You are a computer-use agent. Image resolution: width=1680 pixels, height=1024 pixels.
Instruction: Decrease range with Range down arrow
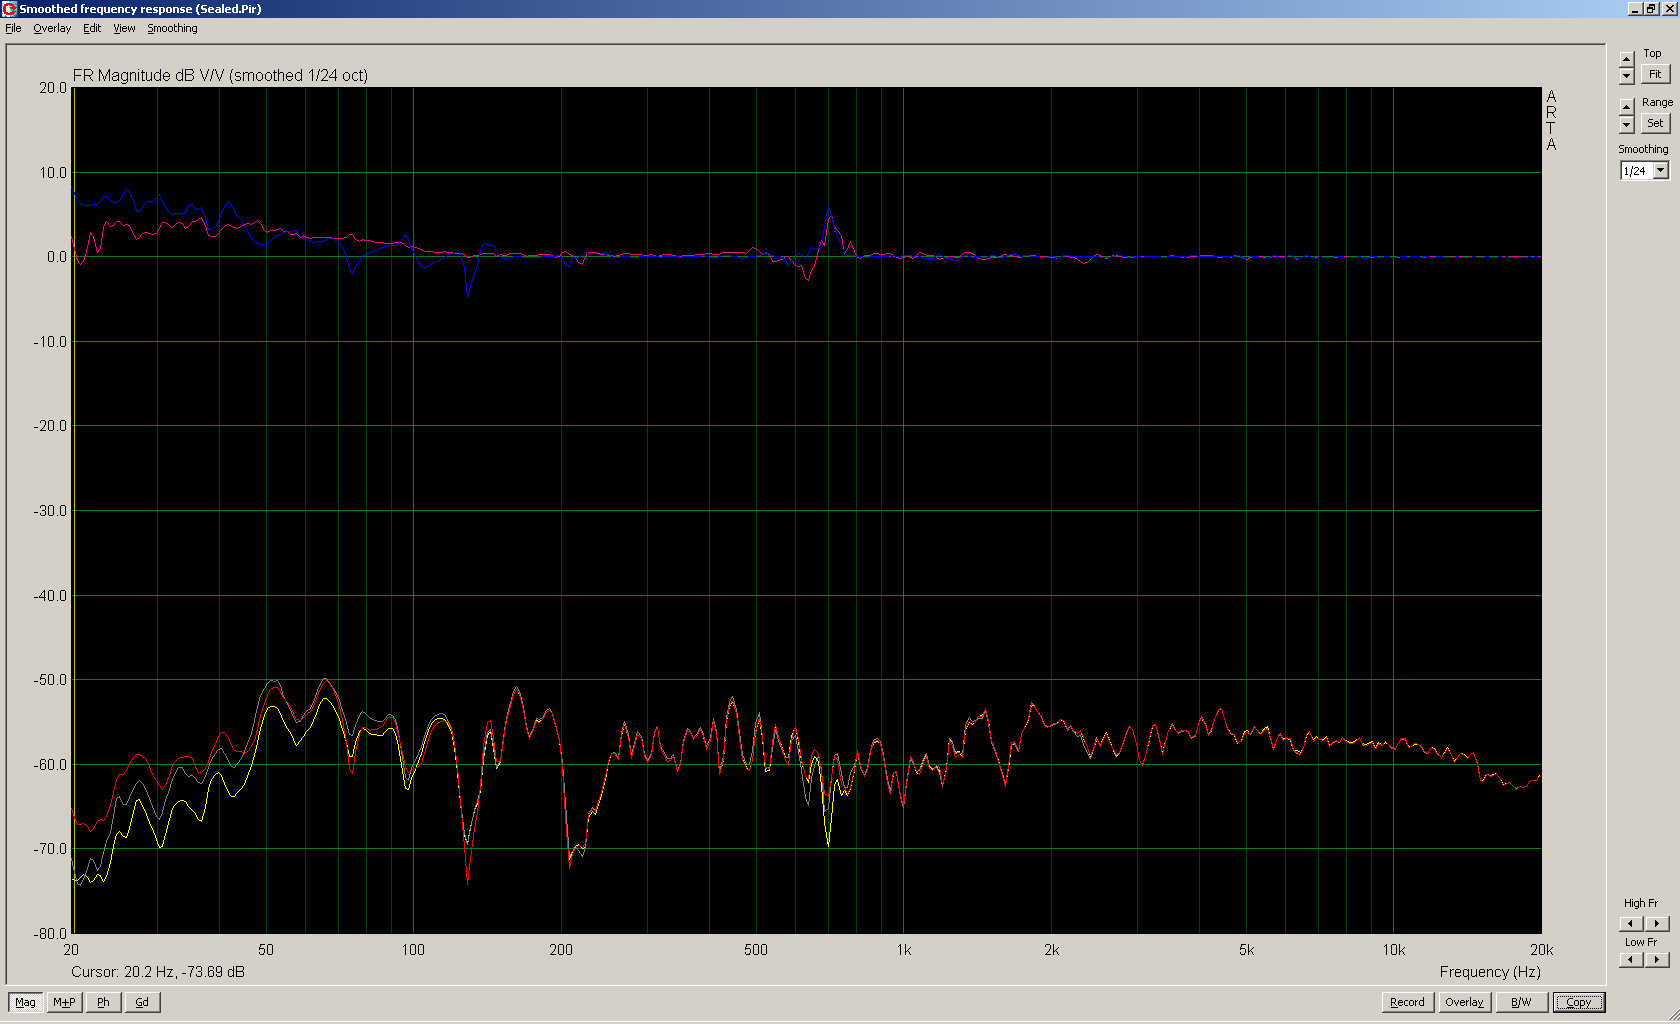(x=1627, y=124)
